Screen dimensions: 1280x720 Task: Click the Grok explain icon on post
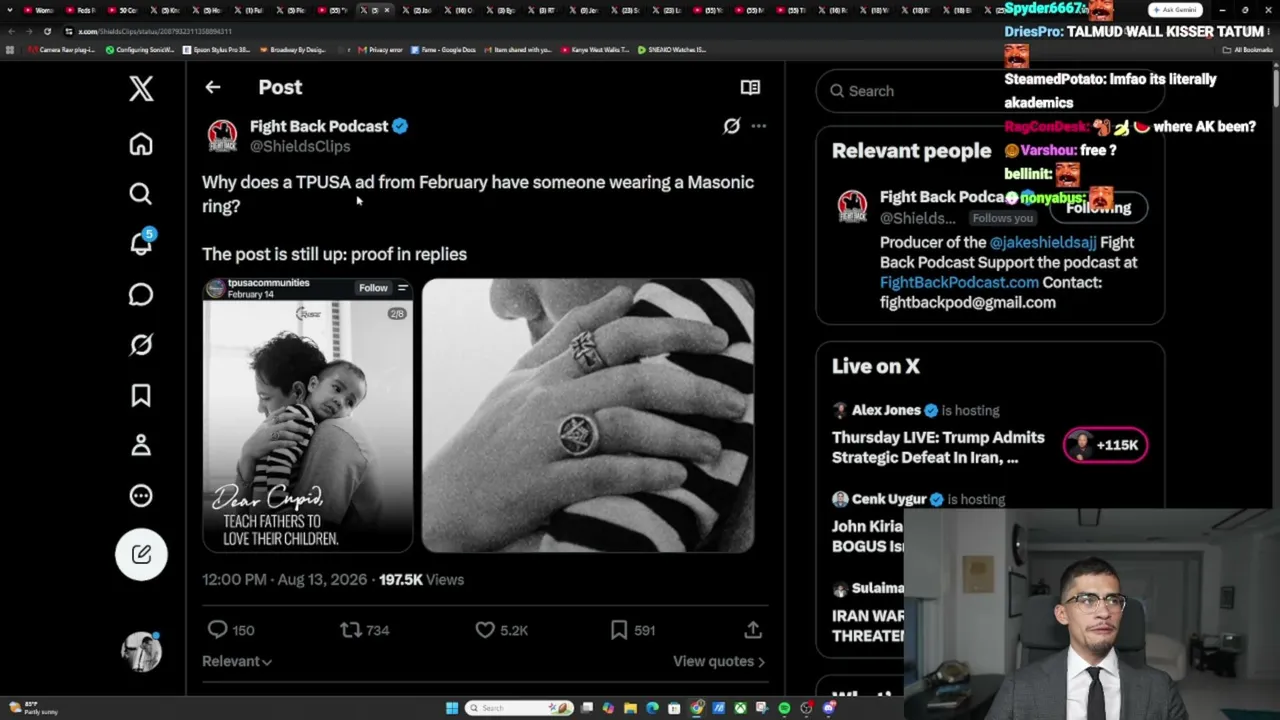(x=732, y=126)
